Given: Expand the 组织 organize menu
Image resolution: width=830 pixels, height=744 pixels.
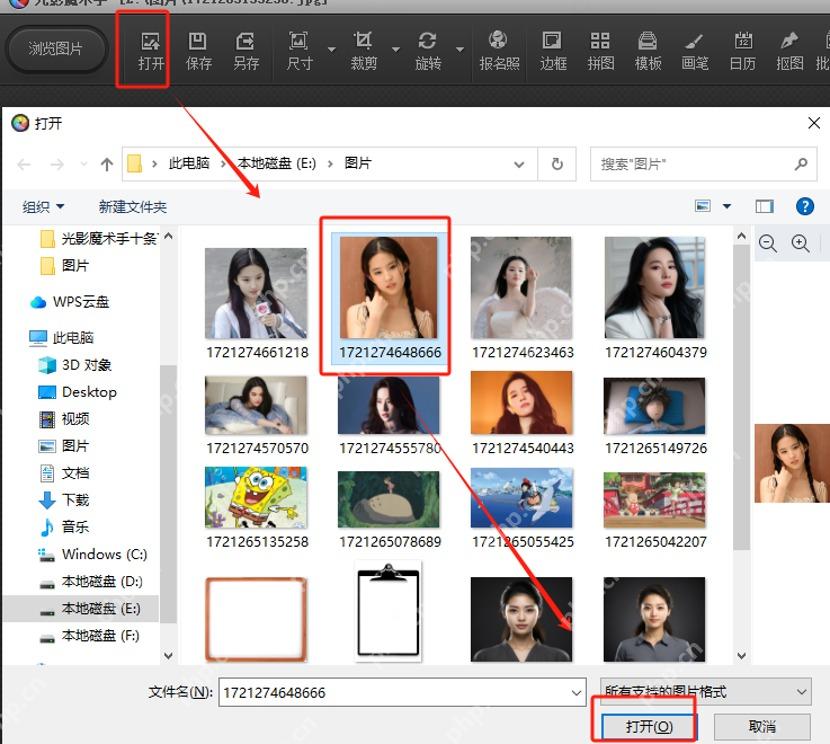Looking at the screenshot, I should pos(43,206).
